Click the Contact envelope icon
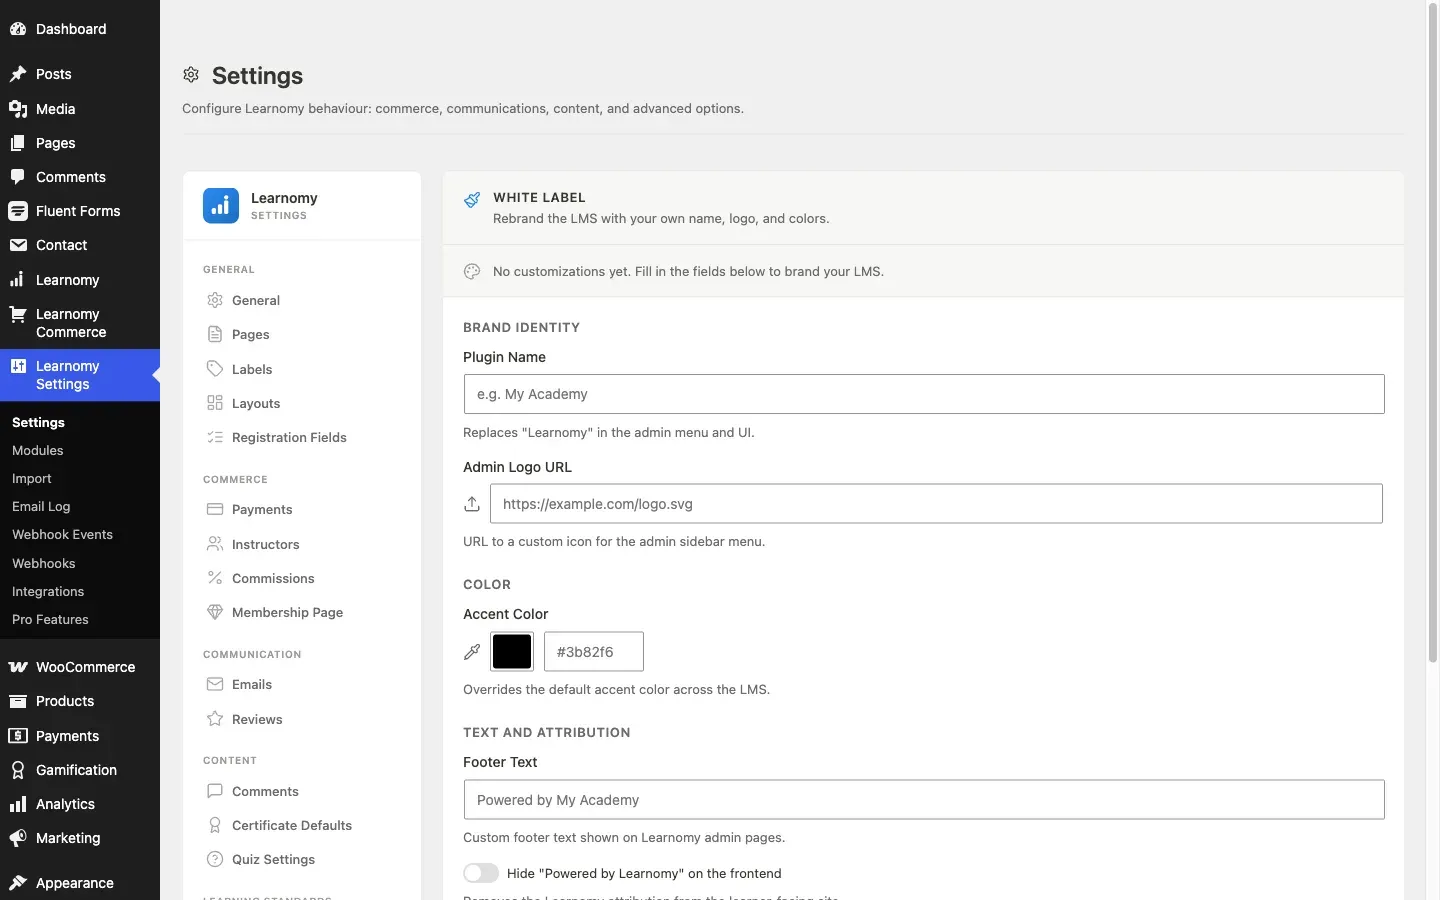 (x=18, y=245)
